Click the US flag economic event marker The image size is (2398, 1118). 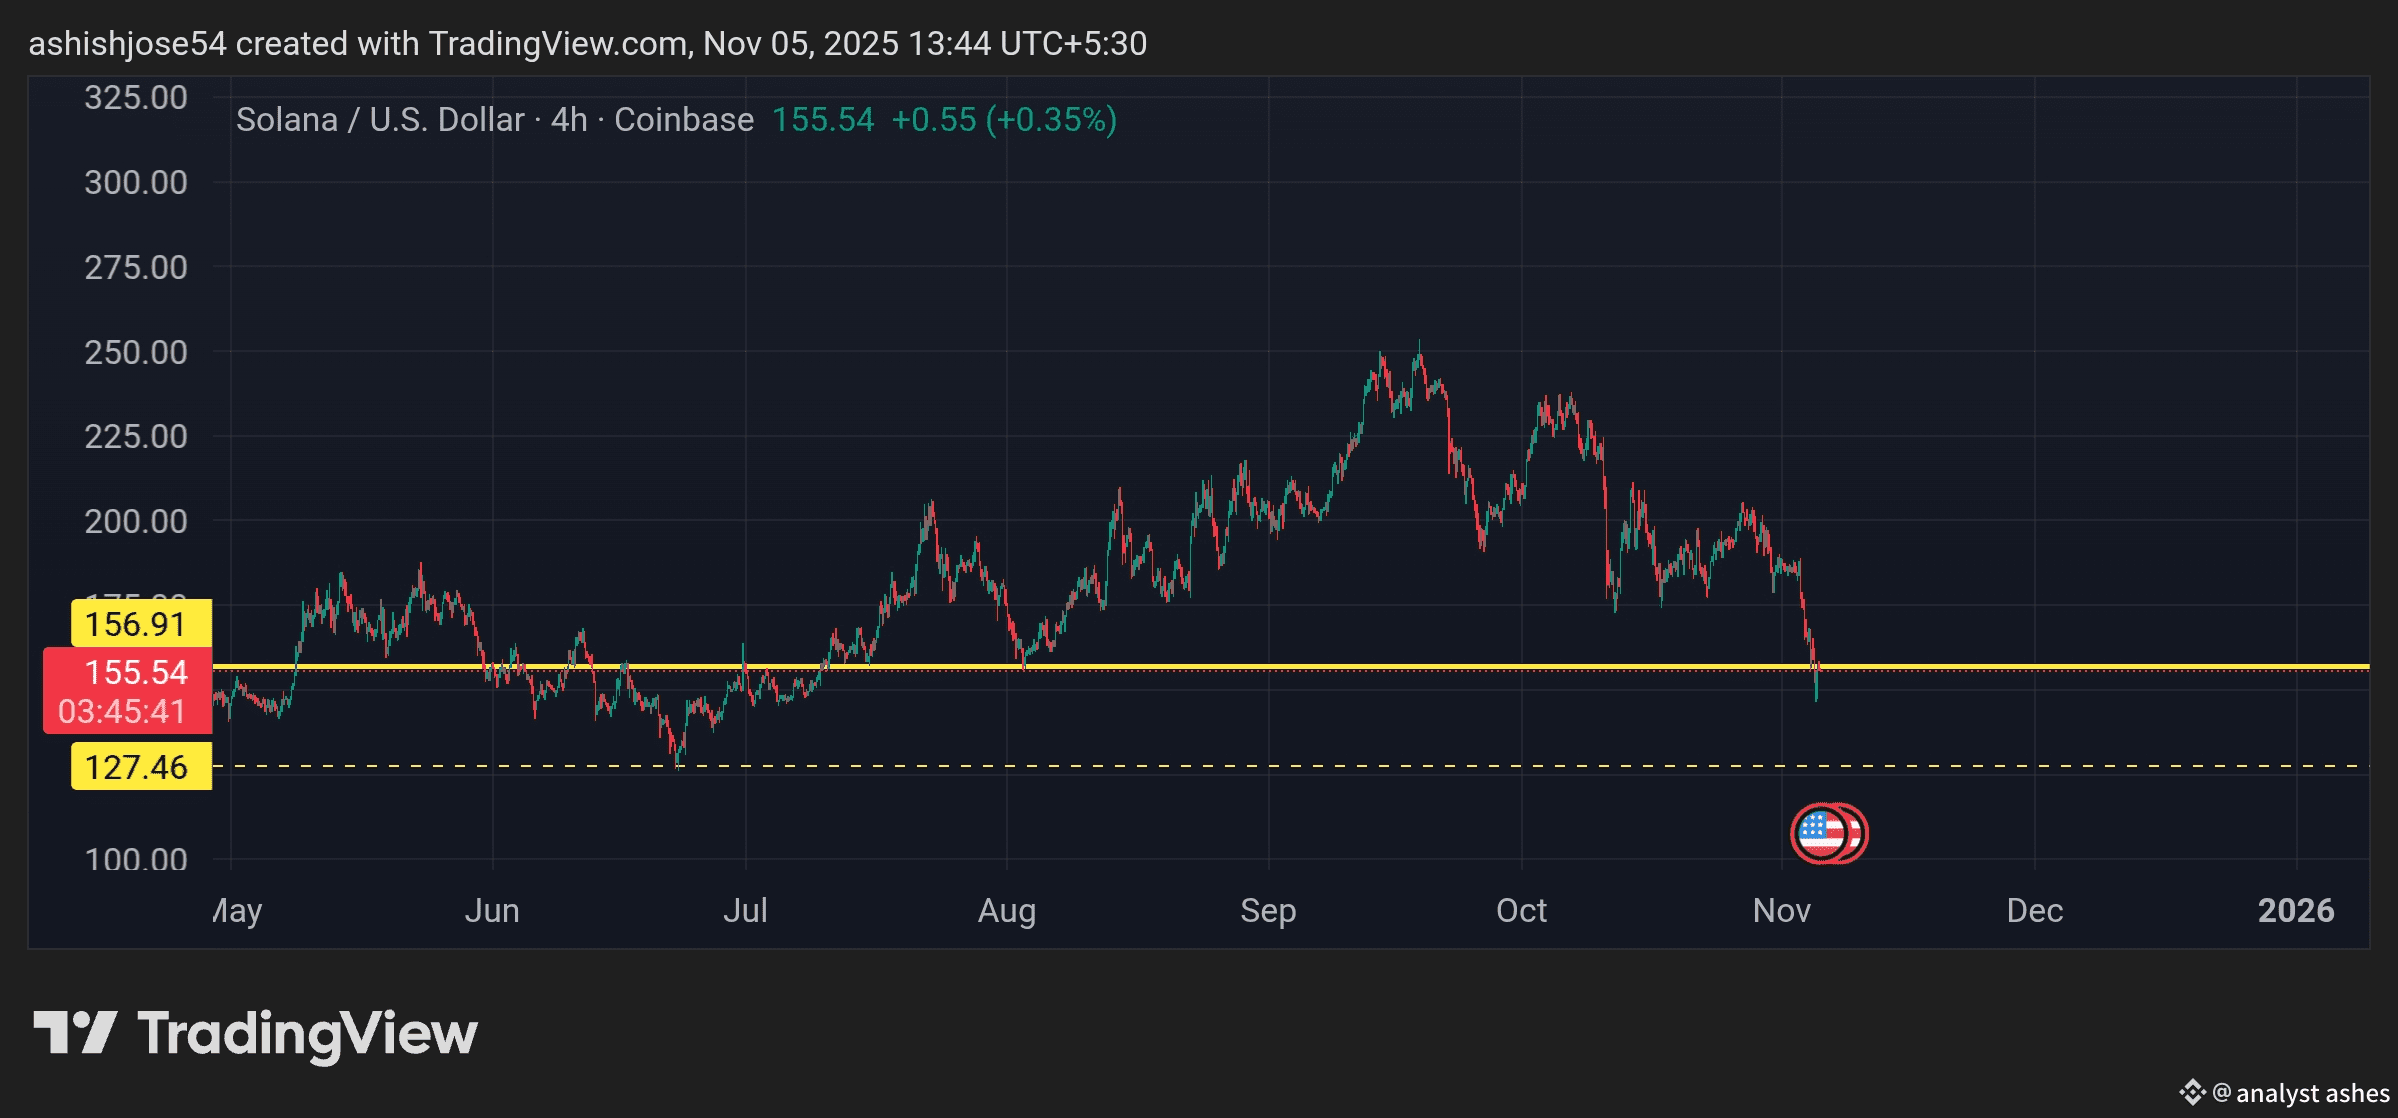point(1820,833)
